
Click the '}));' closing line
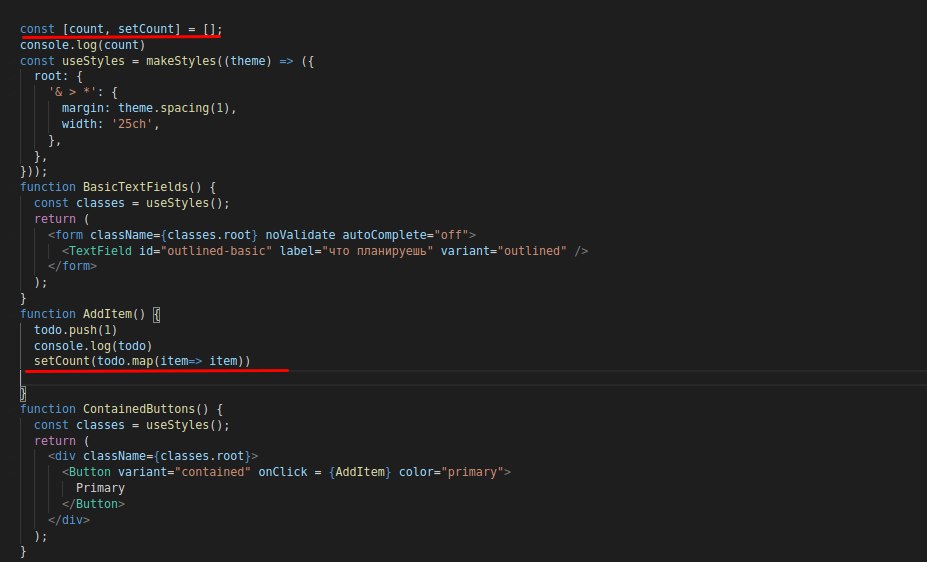pyautogui.click(x=34, y=171)
